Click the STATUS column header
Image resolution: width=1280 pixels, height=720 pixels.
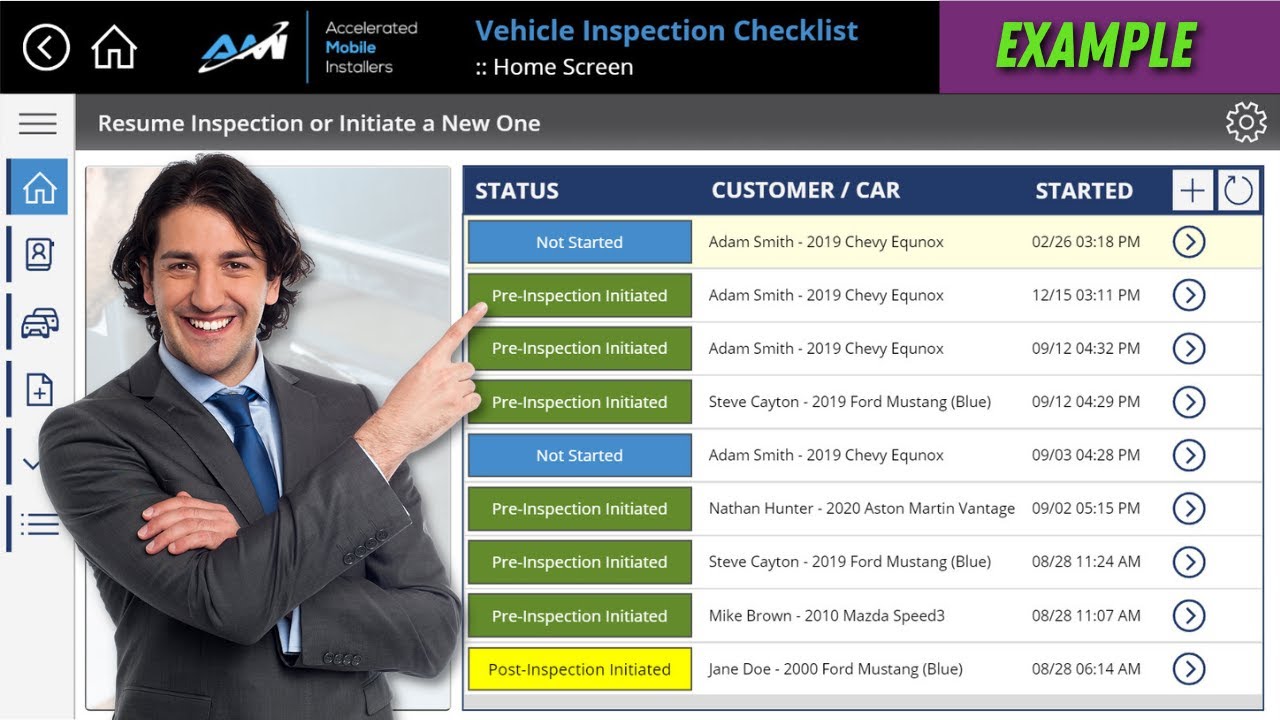517,191
